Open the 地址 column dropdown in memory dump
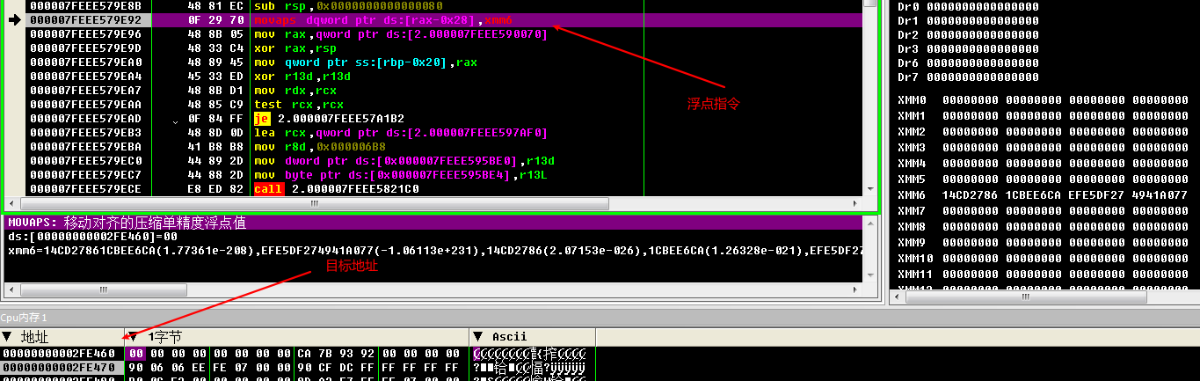The width and height of the screenshot is (1200, 381). (8, 337)
